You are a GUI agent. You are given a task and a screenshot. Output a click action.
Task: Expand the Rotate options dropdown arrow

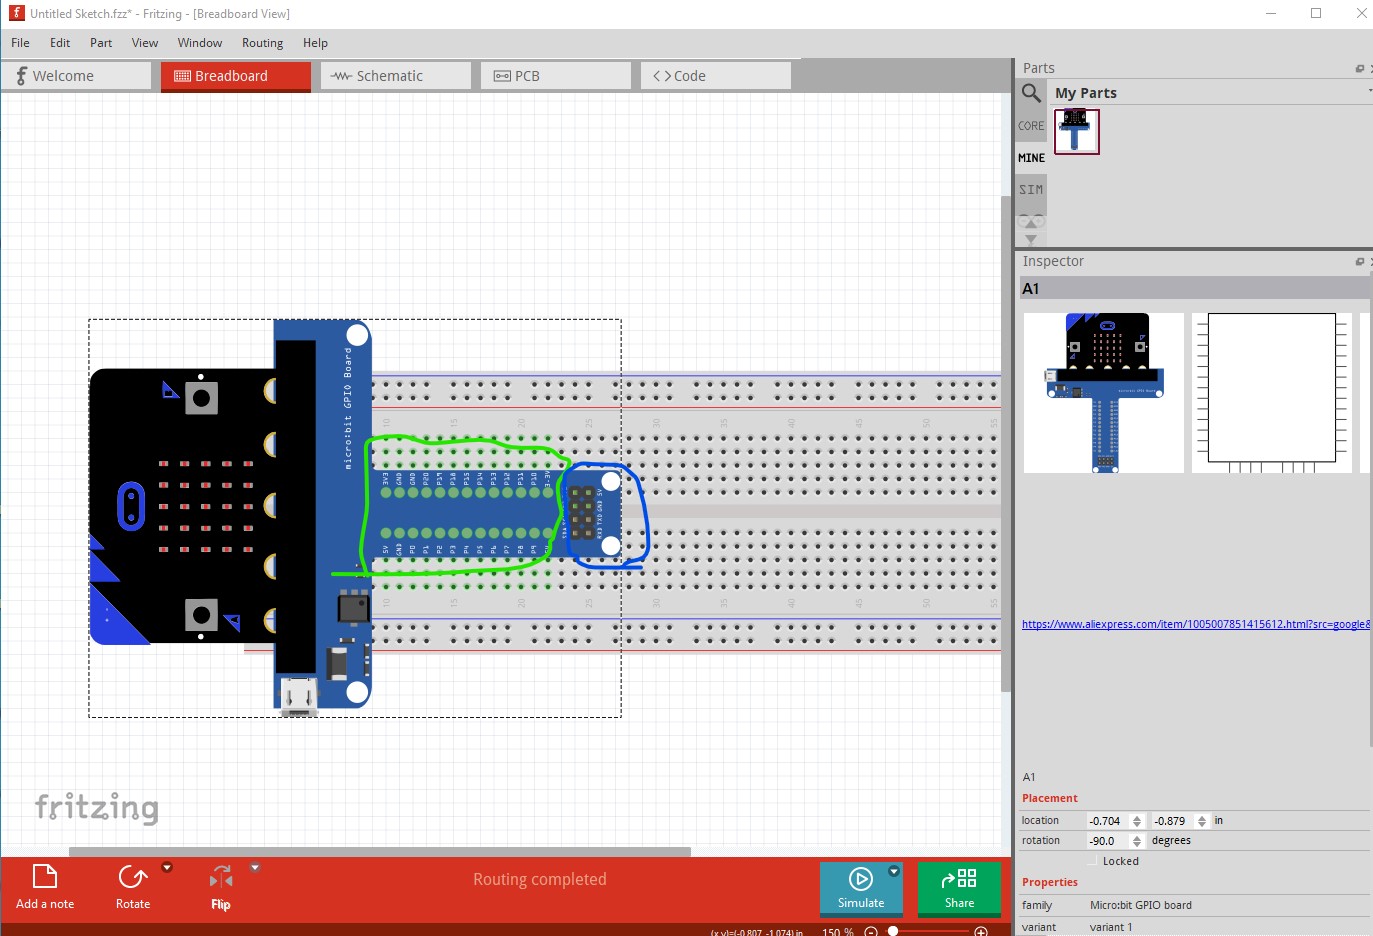coord(167,868)
